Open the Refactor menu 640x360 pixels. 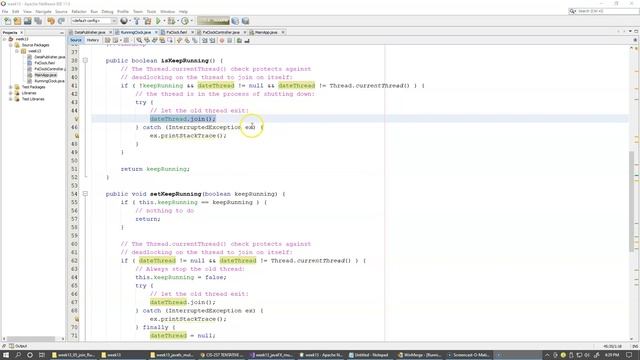(79, 11)
